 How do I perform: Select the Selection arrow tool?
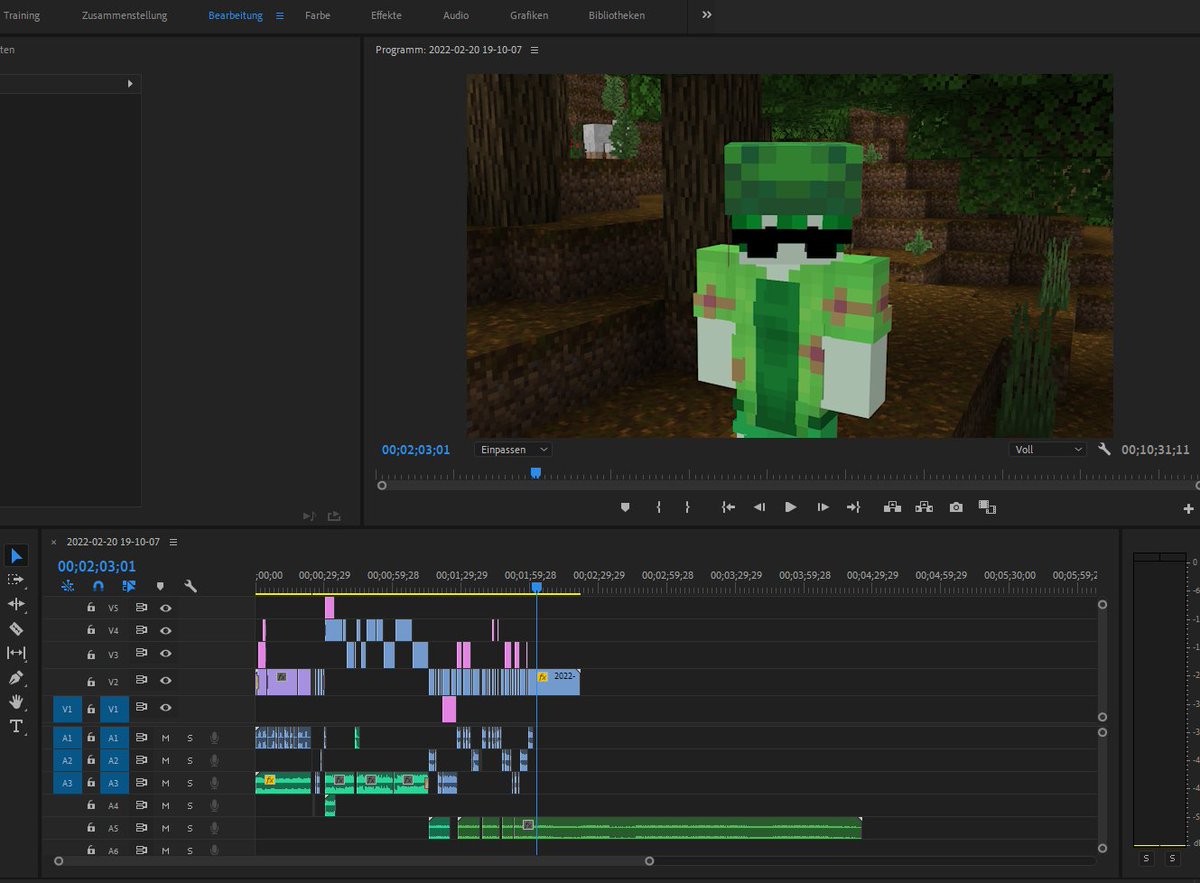pyautogui.click(x=17, y=555)
